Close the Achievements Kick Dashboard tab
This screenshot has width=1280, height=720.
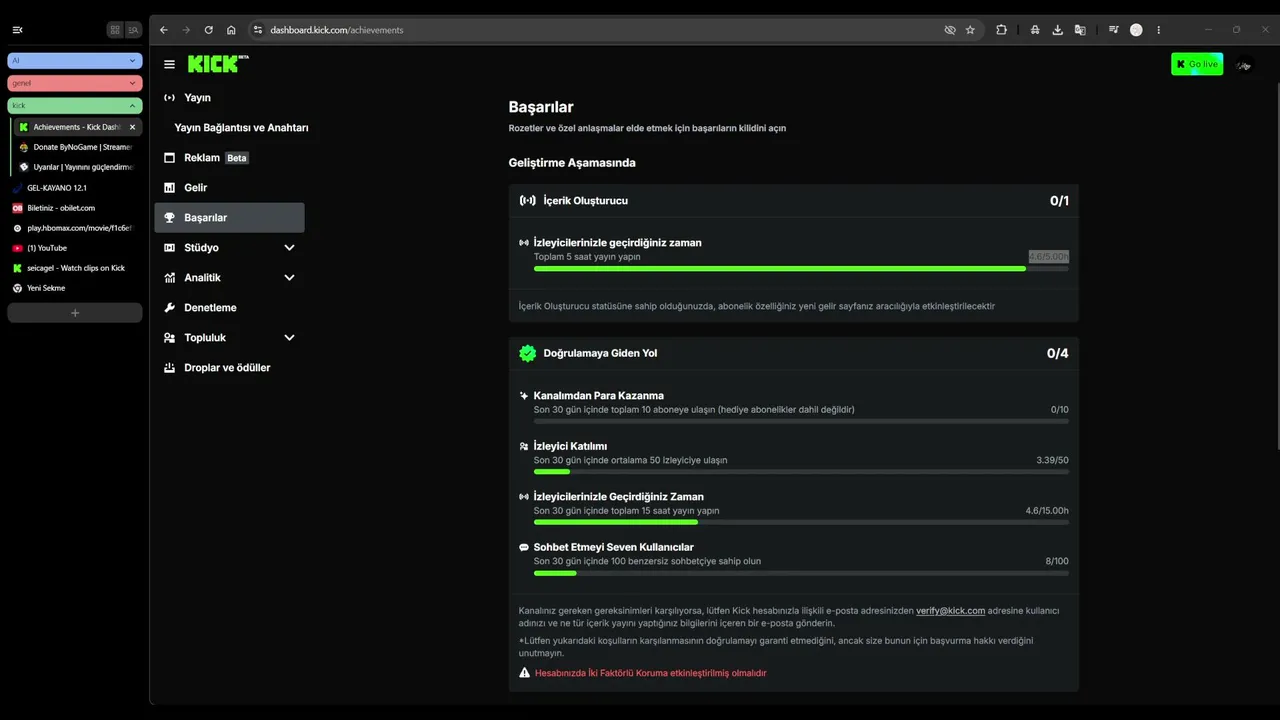pyautogui.click(x=132, y=127)
